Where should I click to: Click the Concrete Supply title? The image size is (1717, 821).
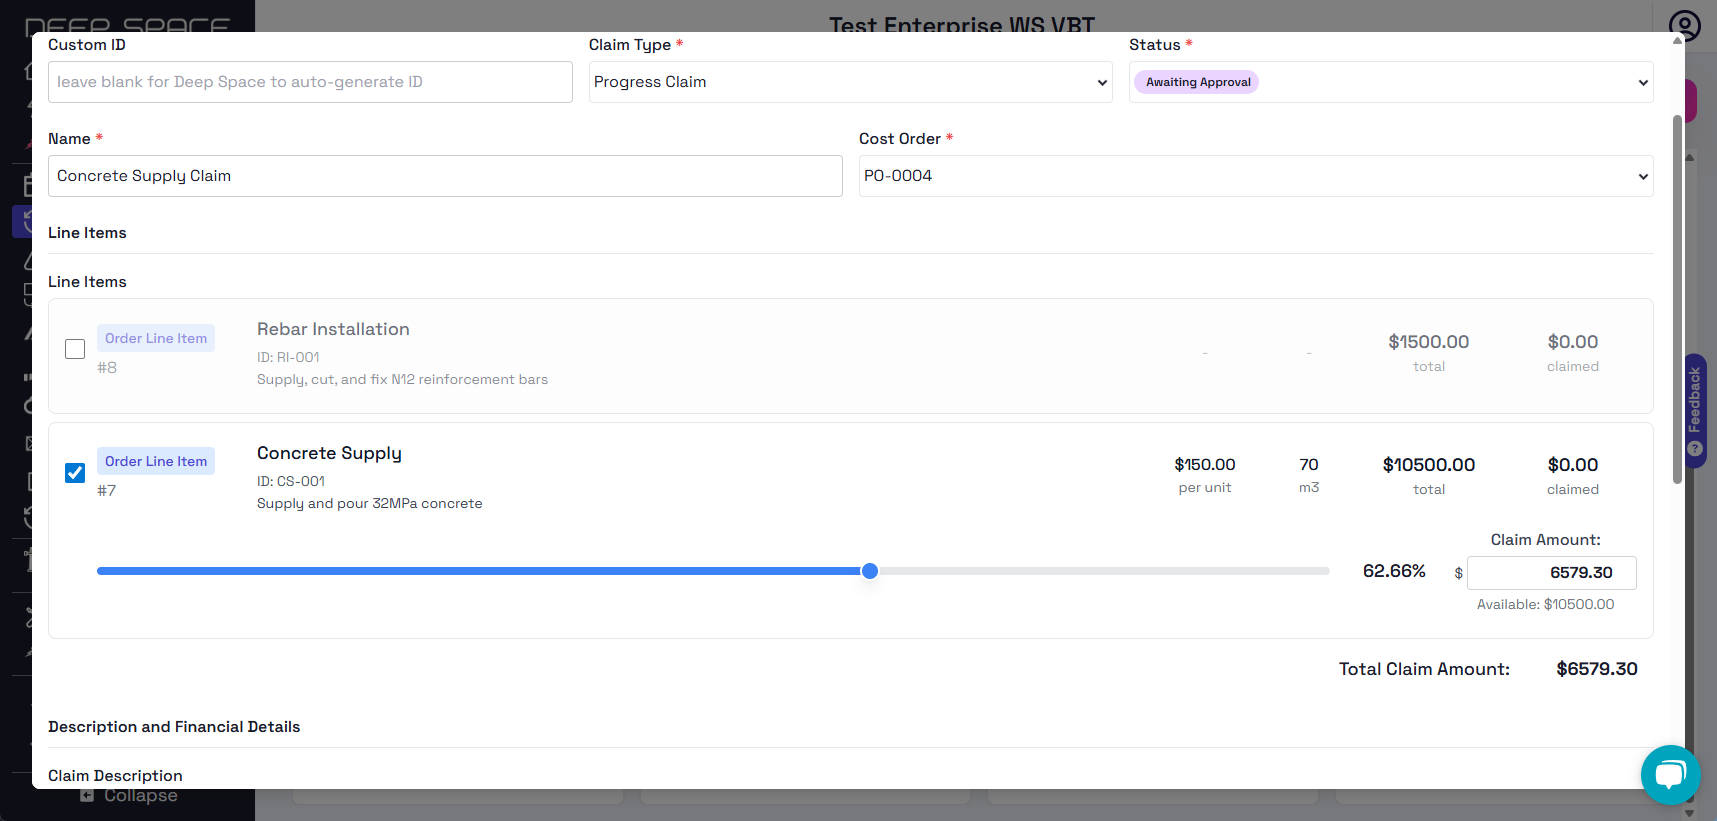point(329,453)
